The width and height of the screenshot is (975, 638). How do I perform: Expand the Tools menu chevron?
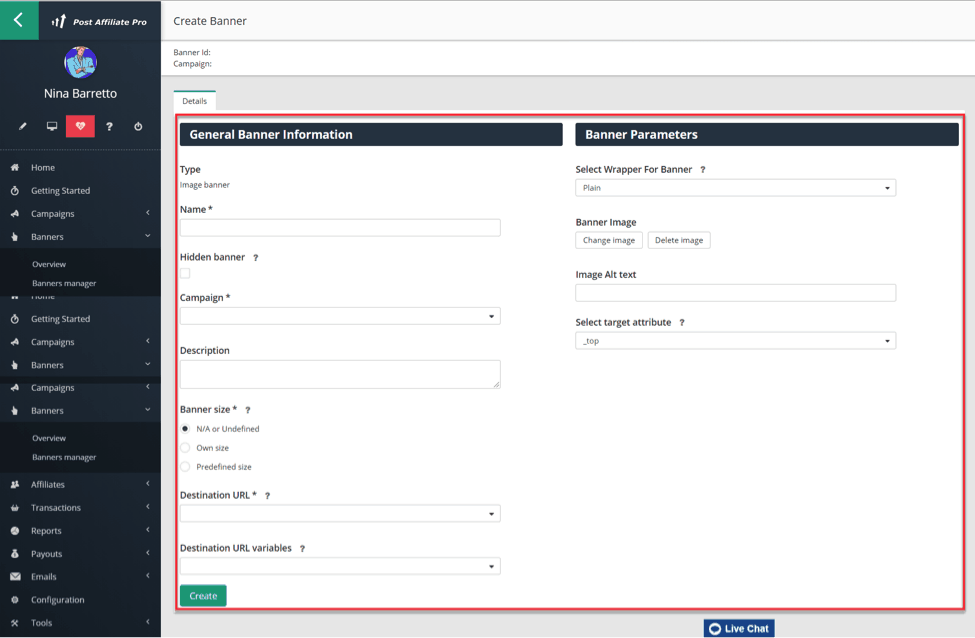tap(148, 622)
